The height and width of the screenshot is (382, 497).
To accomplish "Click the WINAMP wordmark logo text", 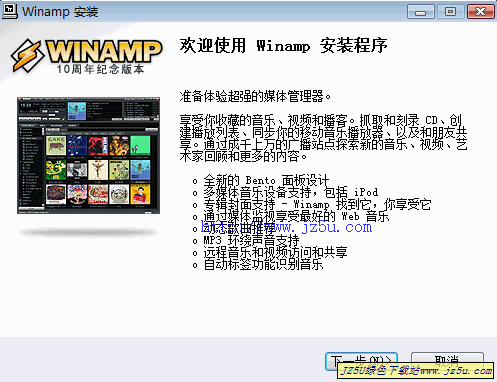I will coord(104,51).
